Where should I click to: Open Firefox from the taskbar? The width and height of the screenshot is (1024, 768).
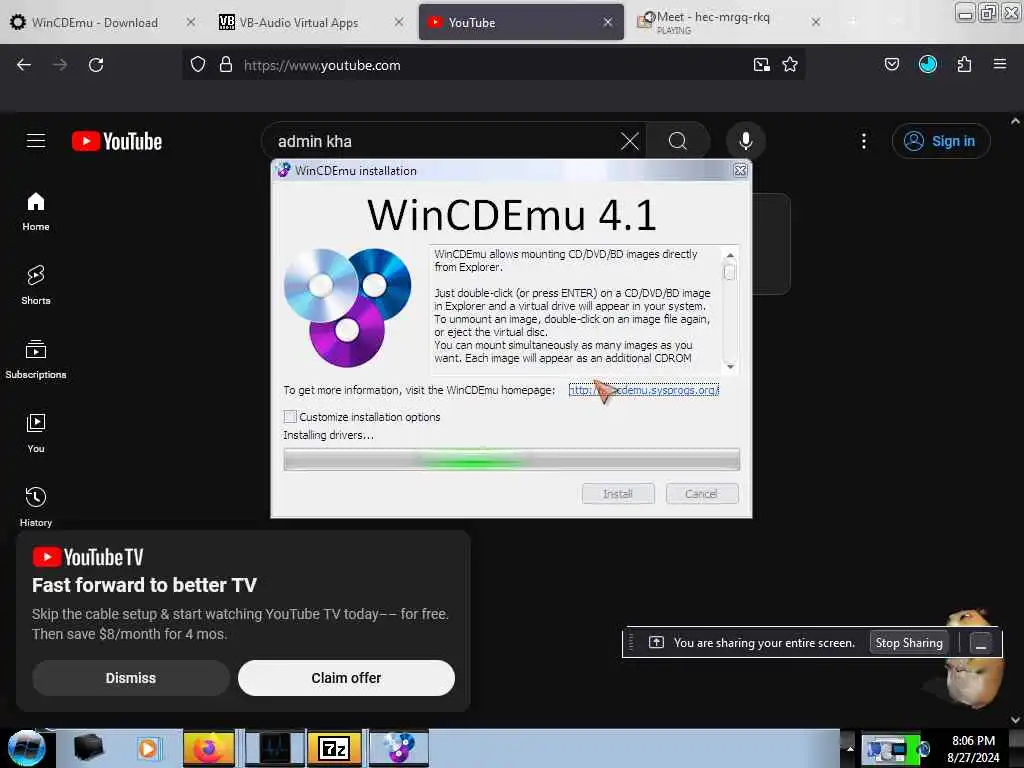[x=209, y=748]
